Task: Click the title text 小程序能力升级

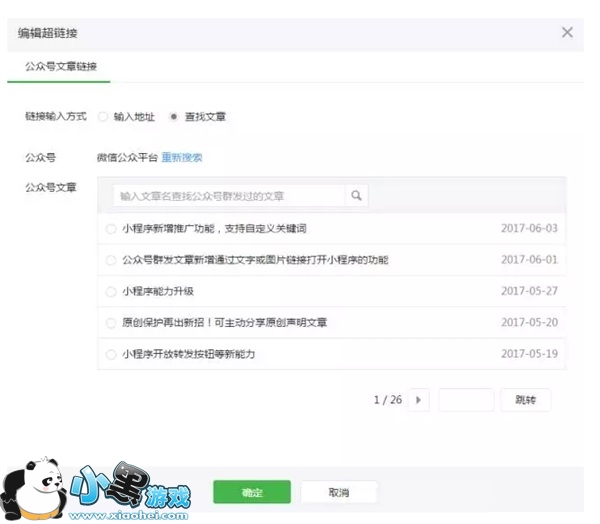Action: pos(158,291)
